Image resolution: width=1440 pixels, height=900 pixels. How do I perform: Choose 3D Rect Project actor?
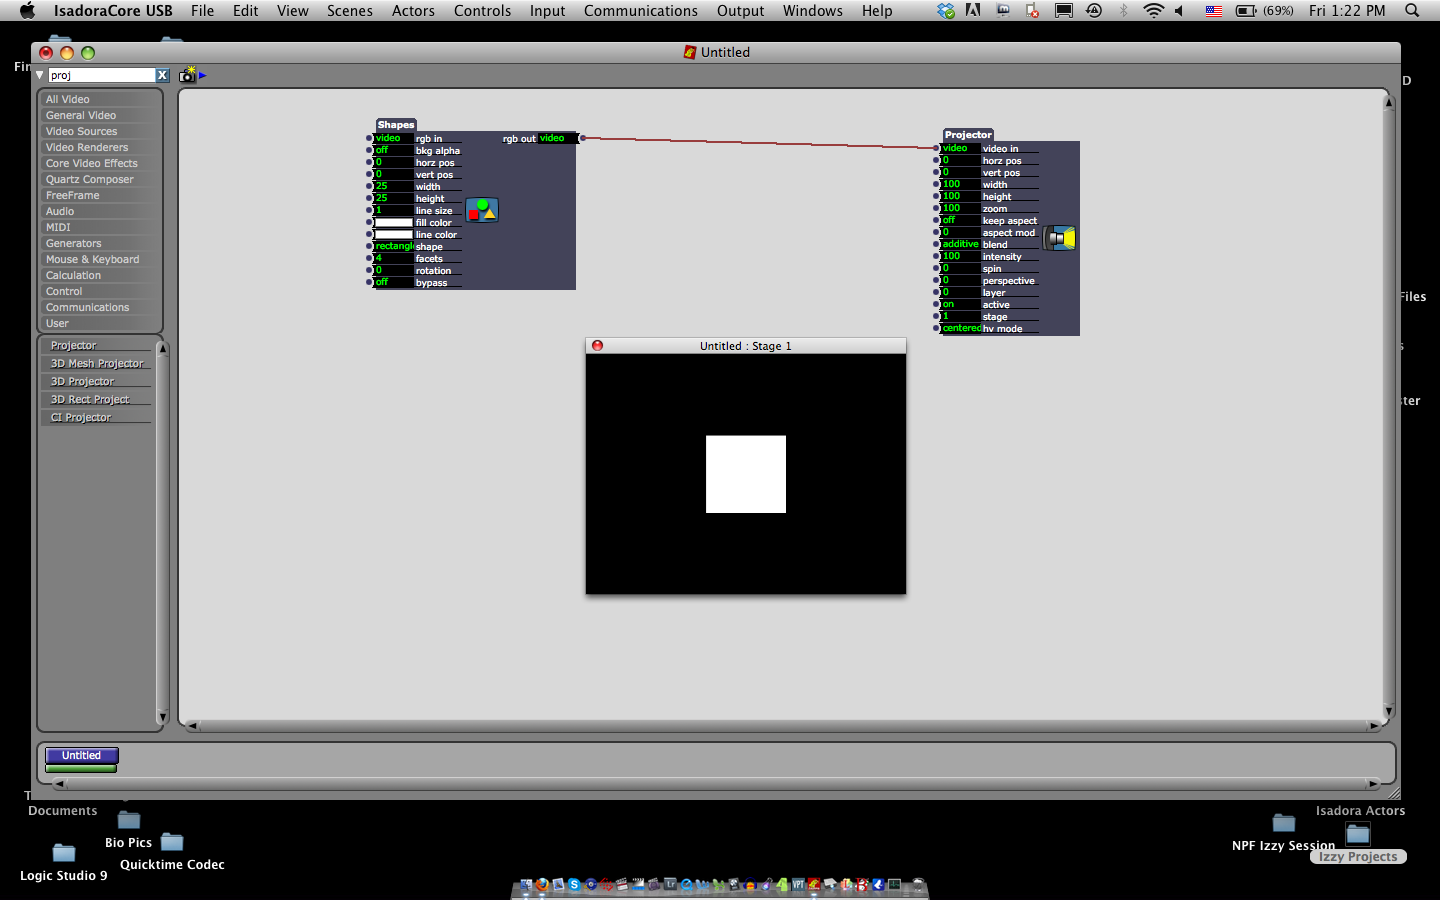tap(97, 399)
